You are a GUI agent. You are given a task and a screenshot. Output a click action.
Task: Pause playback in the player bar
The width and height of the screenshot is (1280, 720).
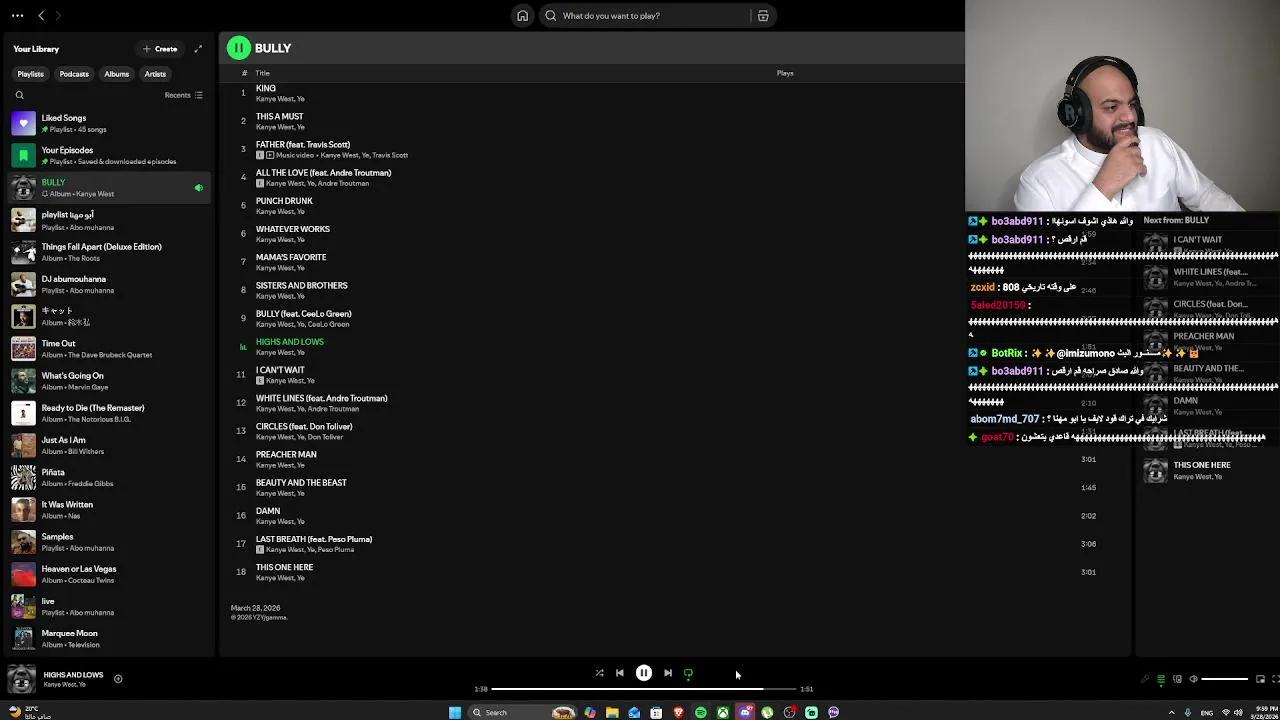[644, 673]
